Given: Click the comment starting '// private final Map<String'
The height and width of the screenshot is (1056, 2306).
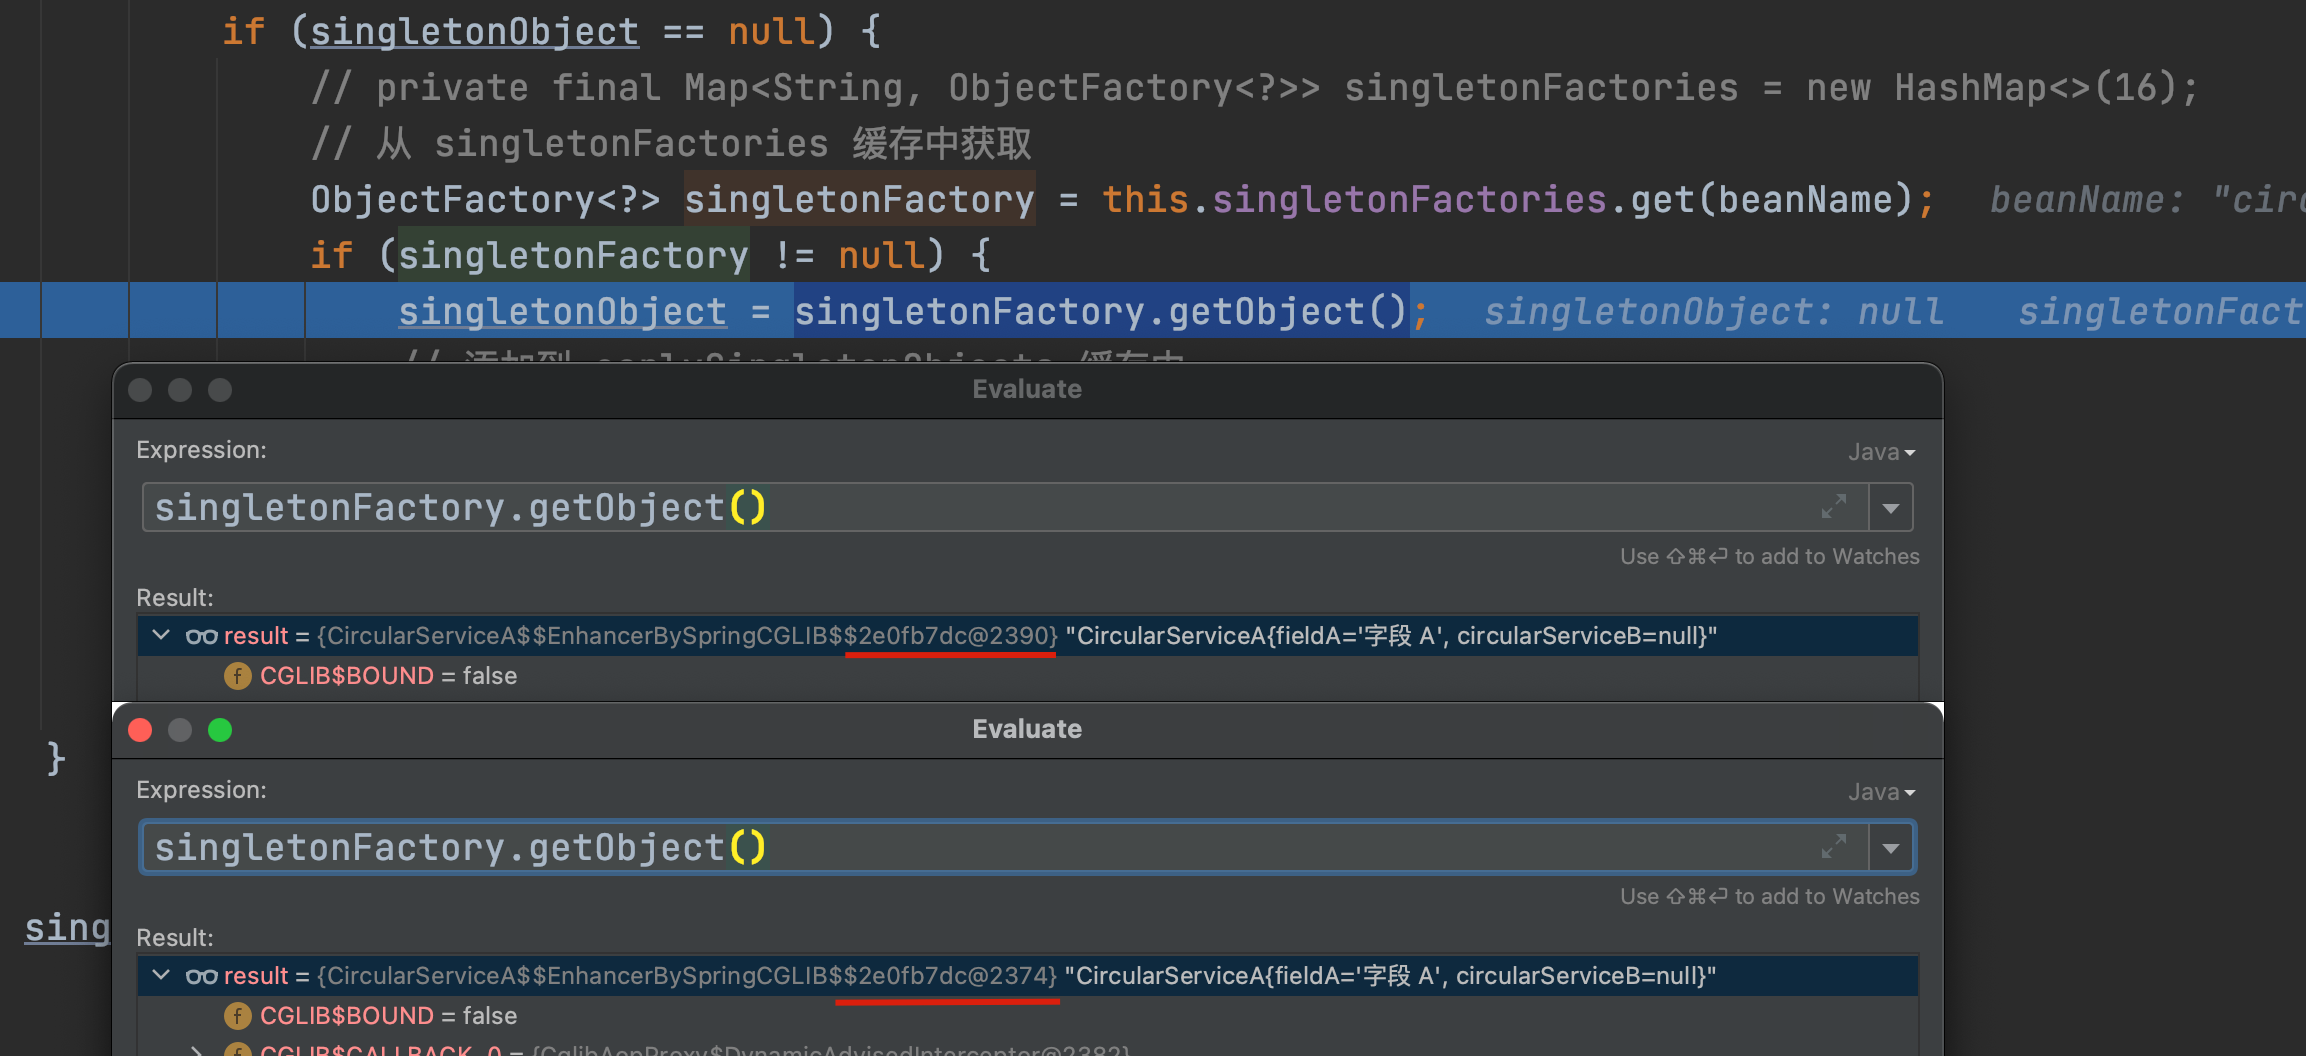Looking at the screenshot, I should [1254, 88].
